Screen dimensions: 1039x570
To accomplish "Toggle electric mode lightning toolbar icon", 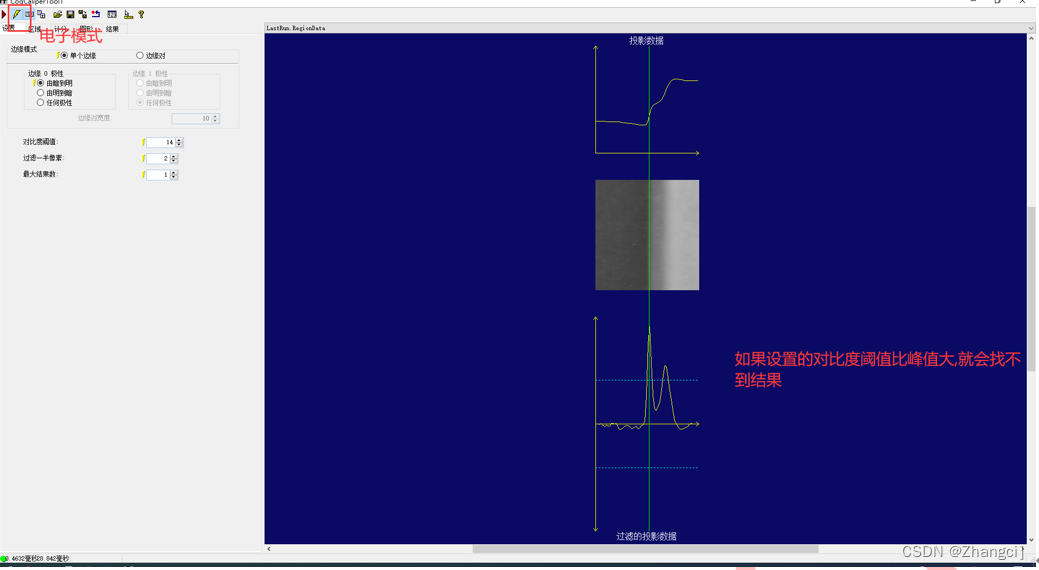I will click(17, 14).
